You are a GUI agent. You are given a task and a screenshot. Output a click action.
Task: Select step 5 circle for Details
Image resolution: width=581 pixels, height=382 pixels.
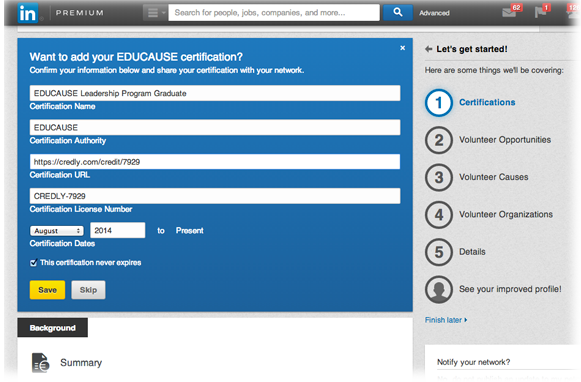tap(439, 252)
